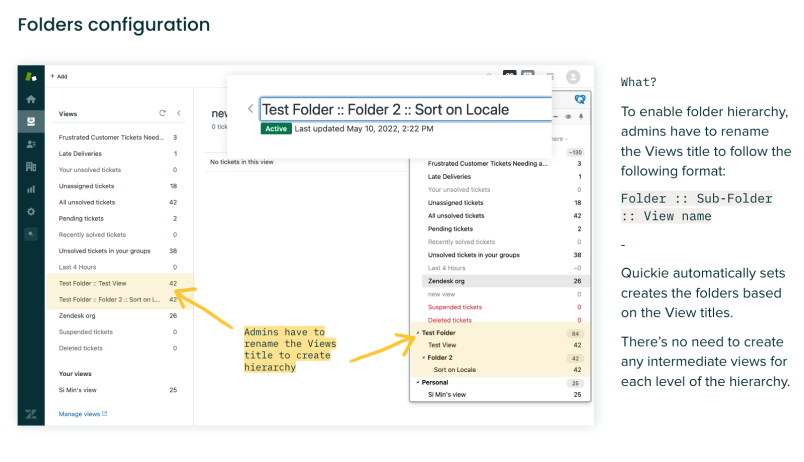This screenshot has height=462, width=804.
Task: Click the search app icon in sidebar
Action: click(x=31, y=234)
